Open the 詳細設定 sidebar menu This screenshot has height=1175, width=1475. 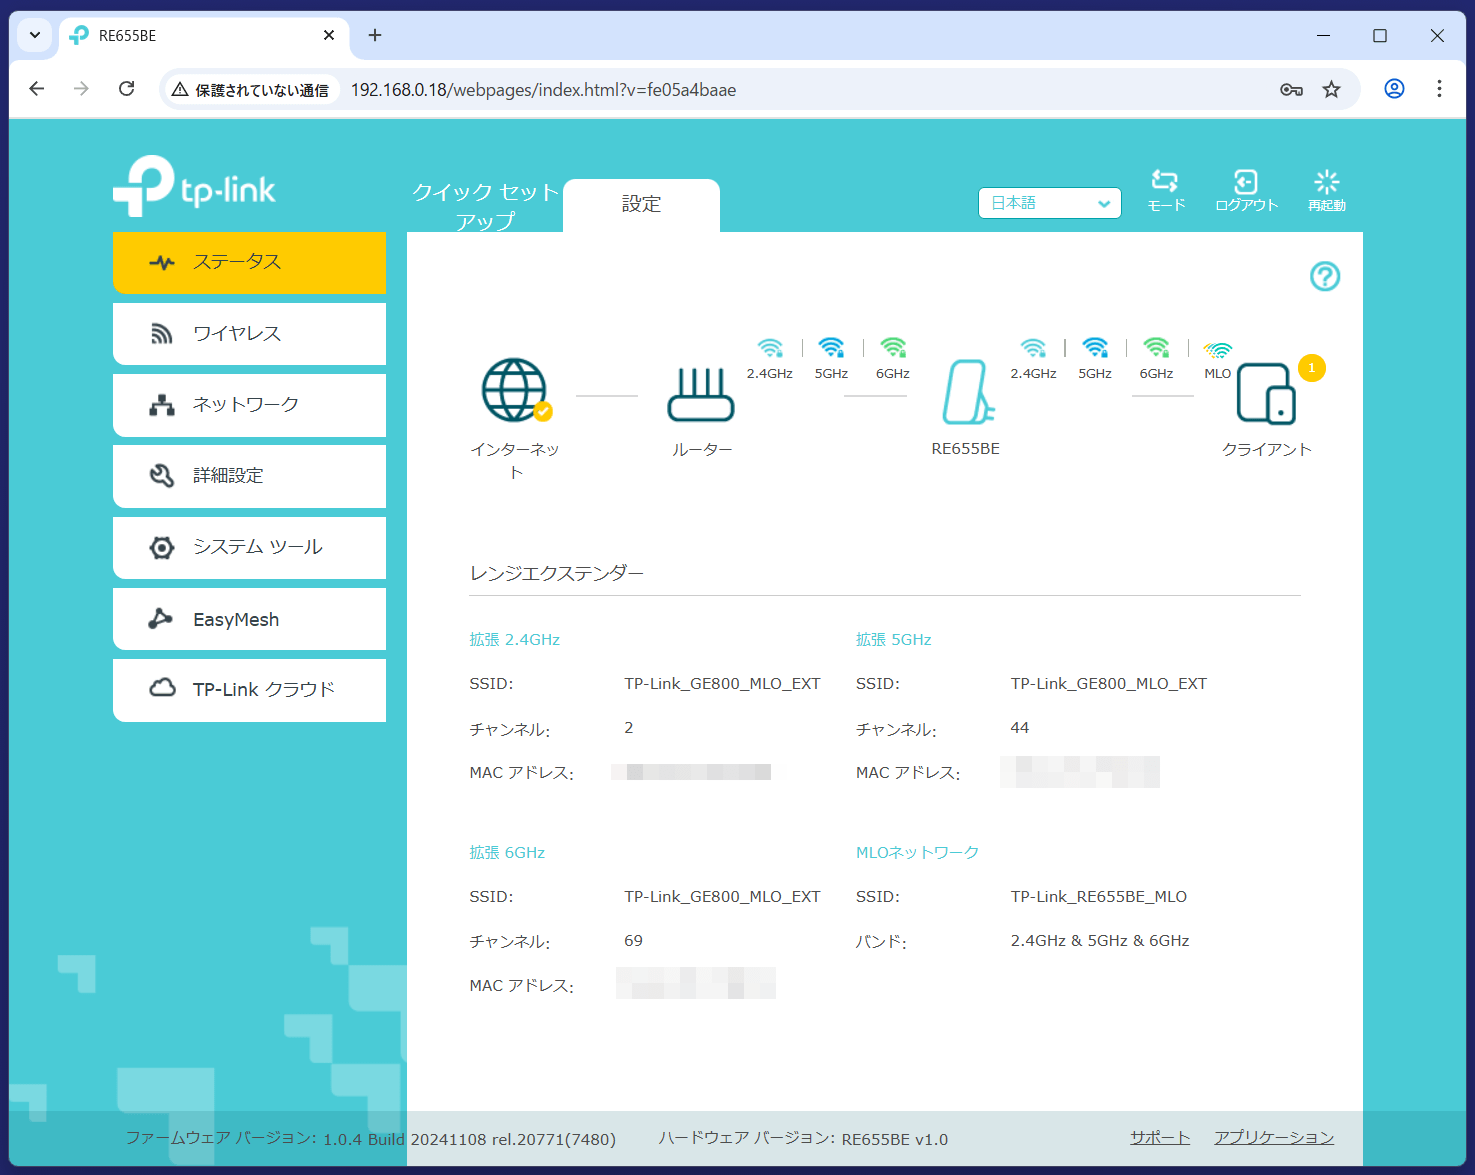[x=249, y=476]
